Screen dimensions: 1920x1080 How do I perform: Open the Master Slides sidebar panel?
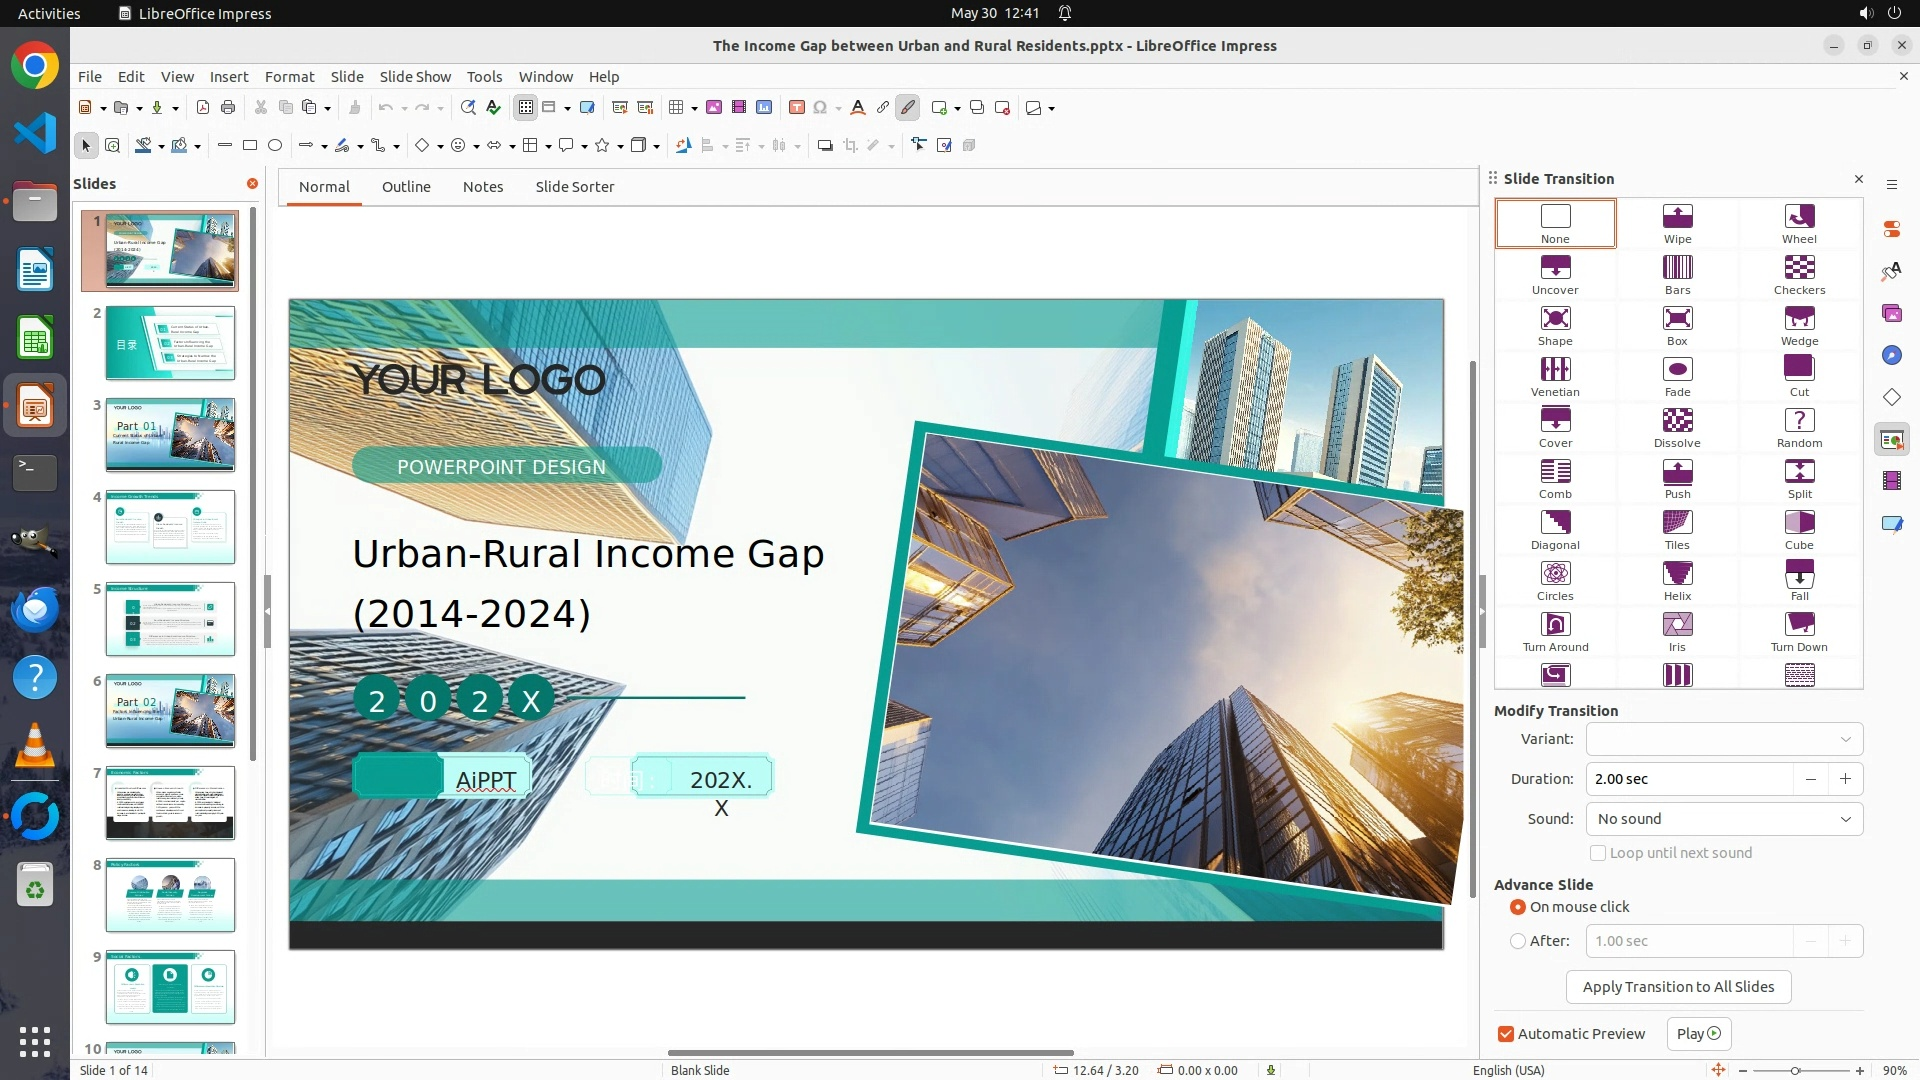1891,524
